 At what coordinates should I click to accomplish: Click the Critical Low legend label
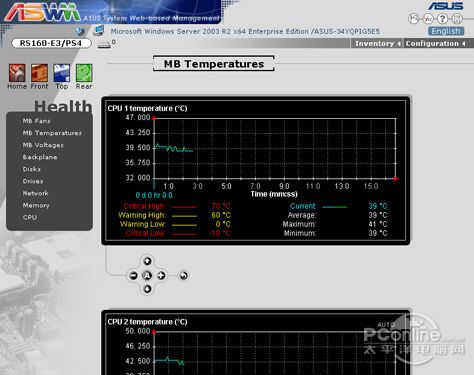(x=145, y=233)
